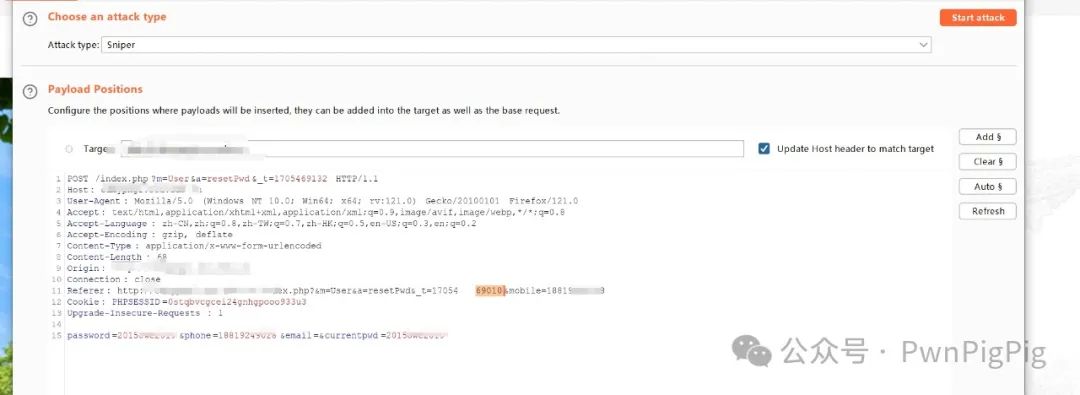
Task: Select the radio icon left of Target
Action: pyautogui.click(x=69, y=149)
